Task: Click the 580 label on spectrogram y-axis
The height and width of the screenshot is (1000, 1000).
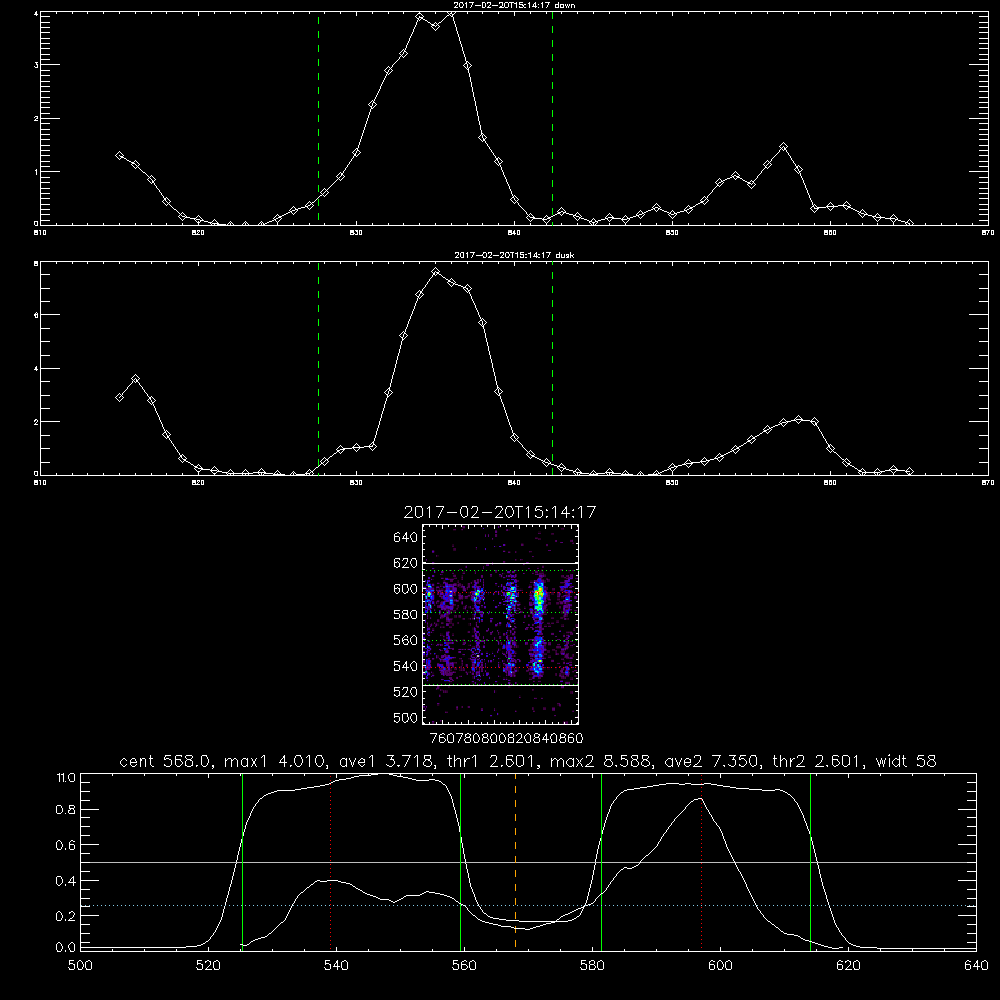Action: point(406,615)
